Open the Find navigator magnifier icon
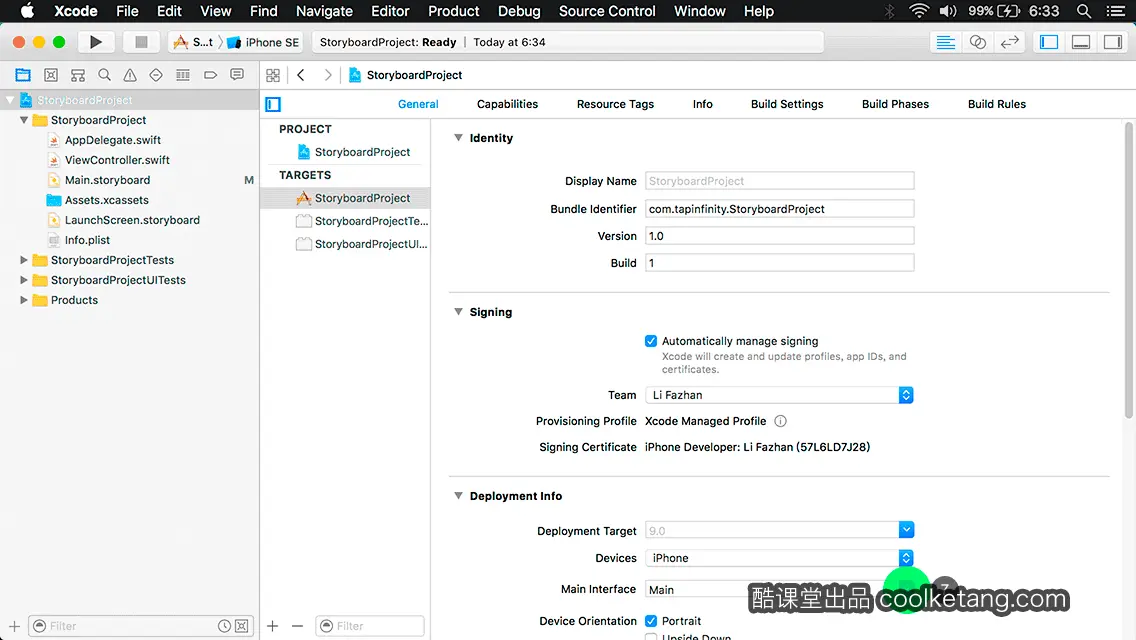 [x=104, y=75]
